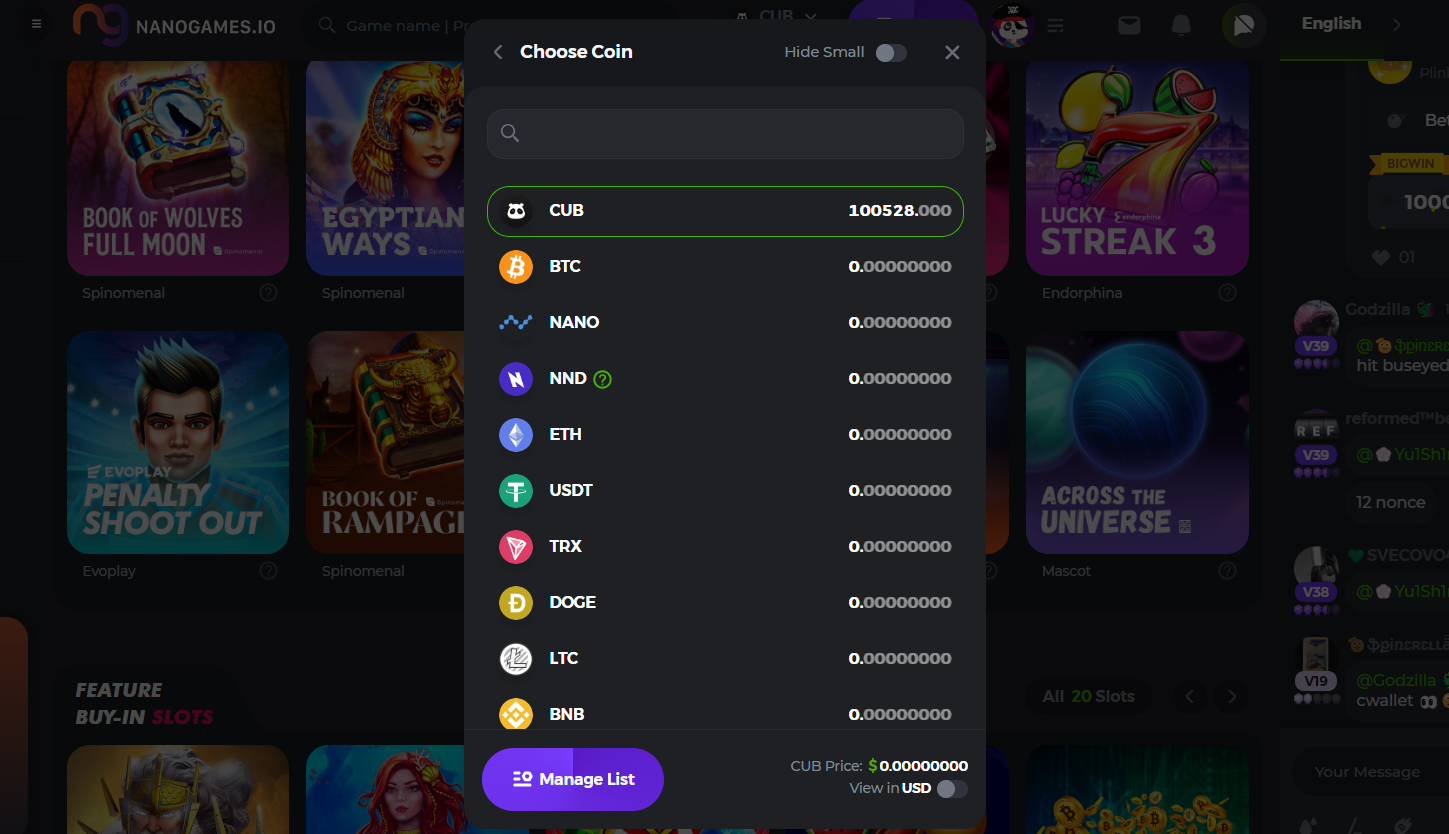
Task: Expand the English language selector arrow
Action: coord(1397,24)
